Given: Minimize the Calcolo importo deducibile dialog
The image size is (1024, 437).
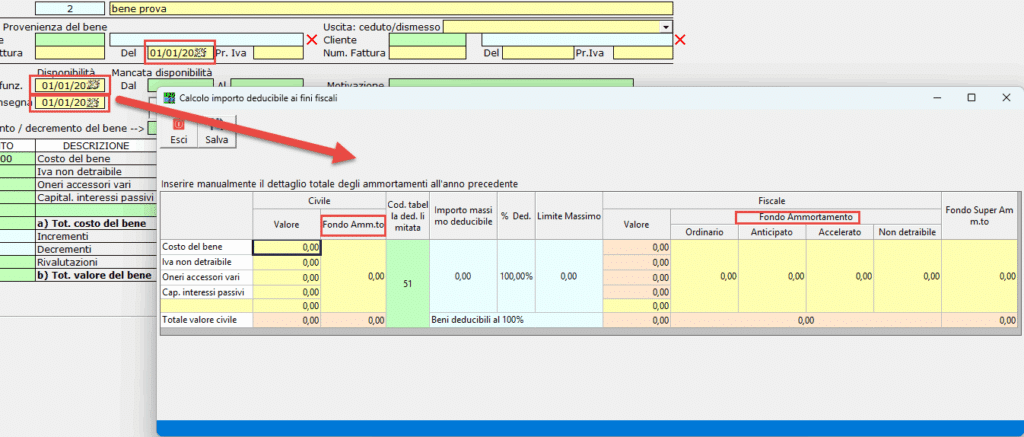Looking at the screenshot, I should [x=927, y=98].
